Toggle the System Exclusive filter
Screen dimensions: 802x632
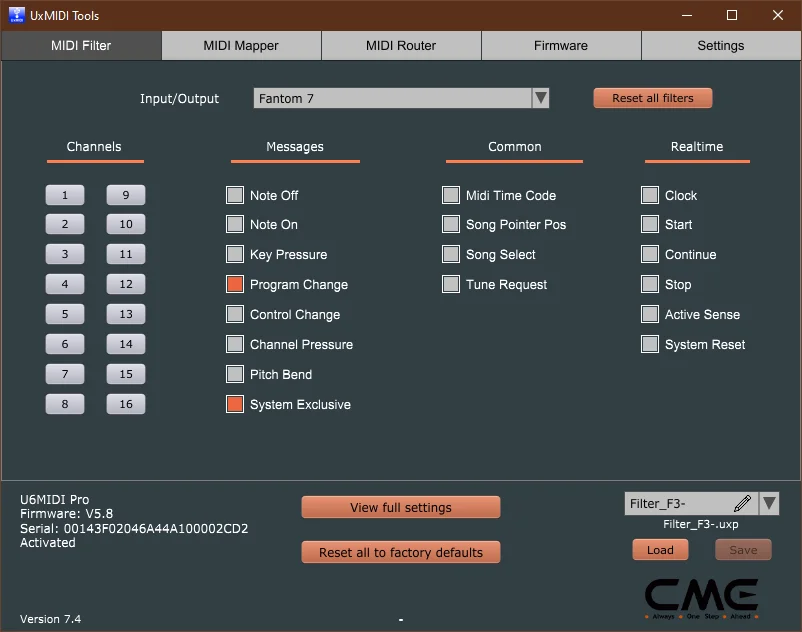click(x=235, y=405)
